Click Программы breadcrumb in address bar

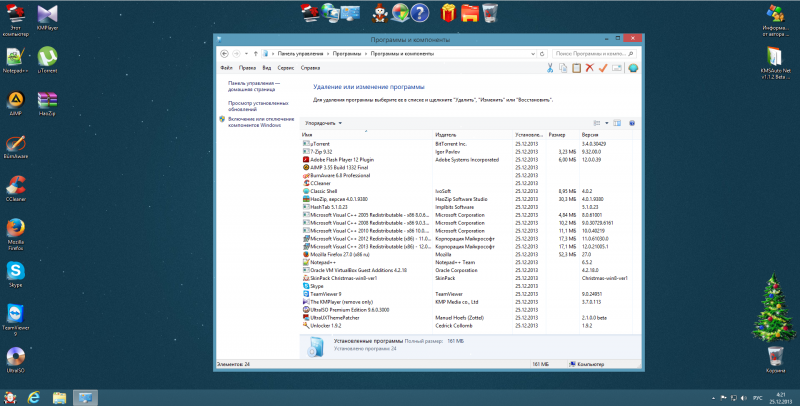click(x=346, y=54)
